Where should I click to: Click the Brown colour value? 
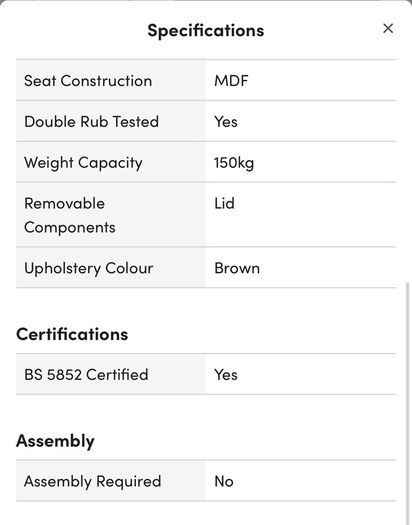point(237,268)
